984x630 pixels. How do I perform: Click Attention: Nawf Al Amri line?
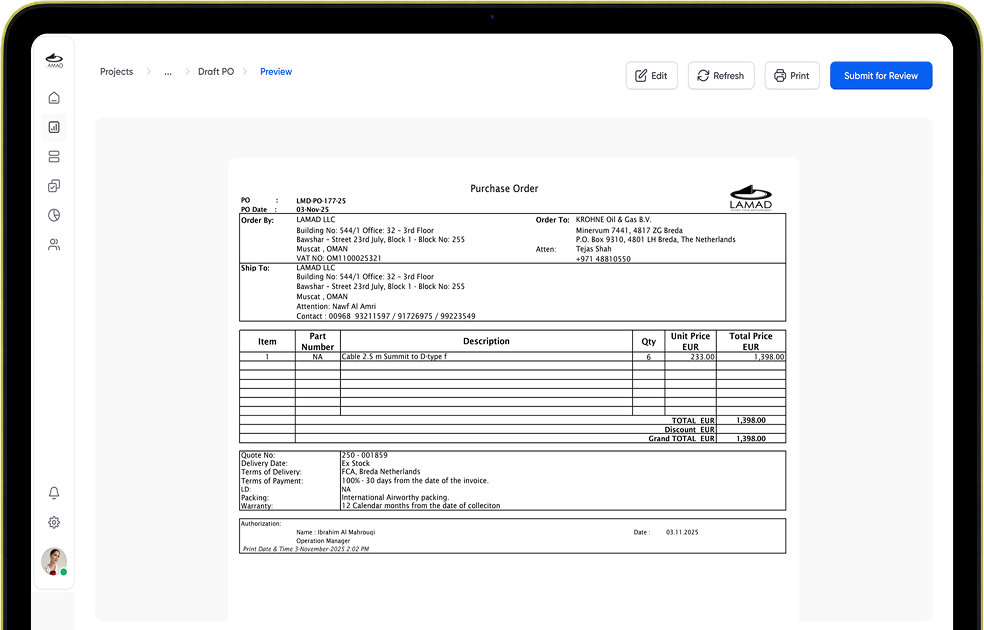pyautogui.click(x=336, y=306)
